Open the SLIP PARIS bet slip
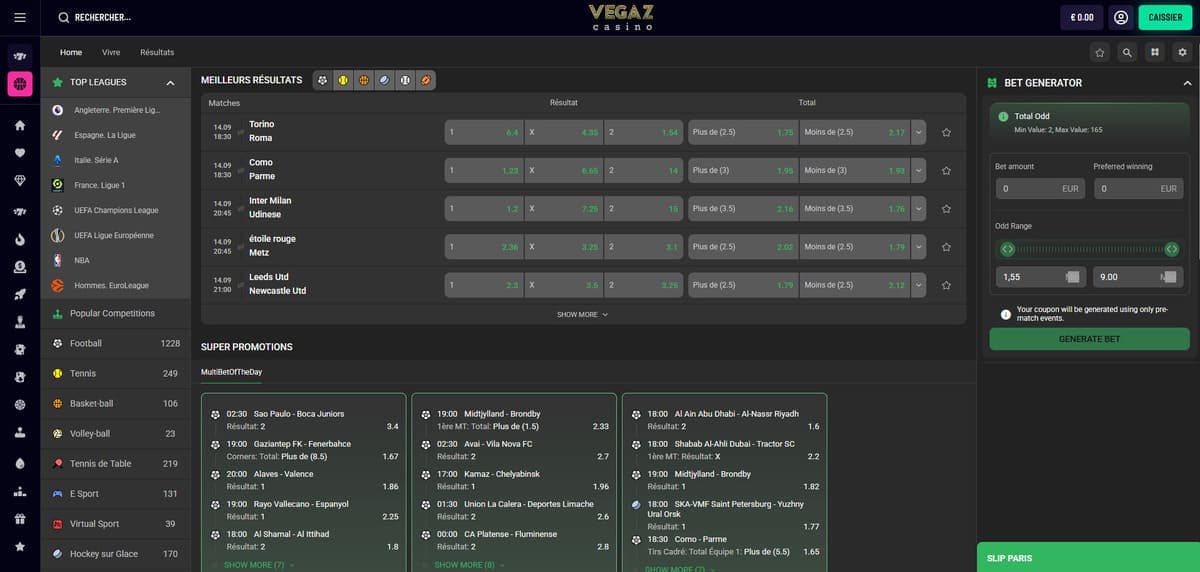This screenshot has width=1200, height=572. pos(1088,557)
